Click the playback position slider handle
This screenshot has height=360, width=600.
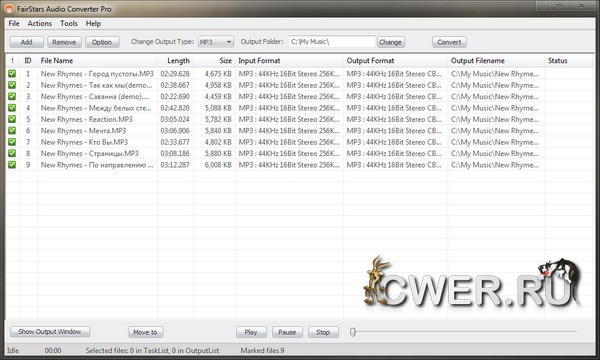coord(353,332)
